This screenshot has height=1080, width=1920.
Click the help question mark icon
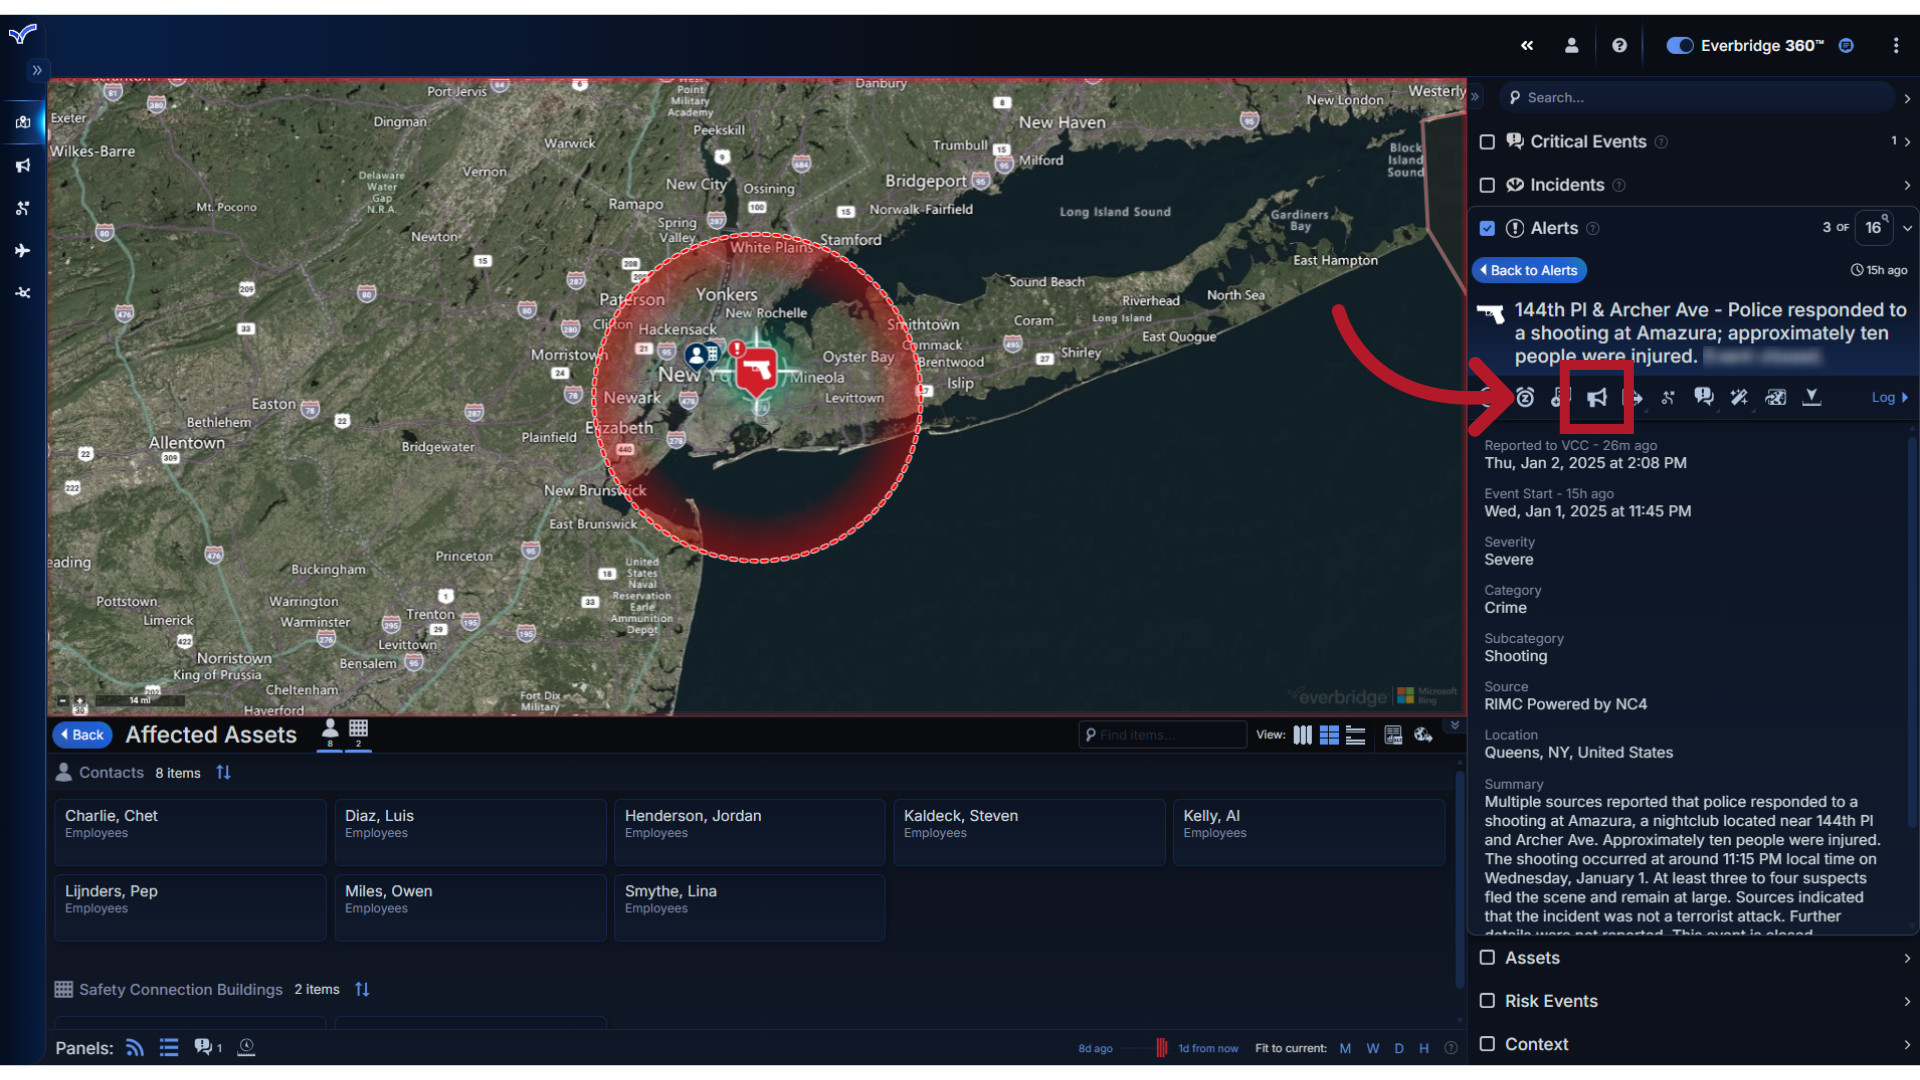click(x=1619, y=46)
